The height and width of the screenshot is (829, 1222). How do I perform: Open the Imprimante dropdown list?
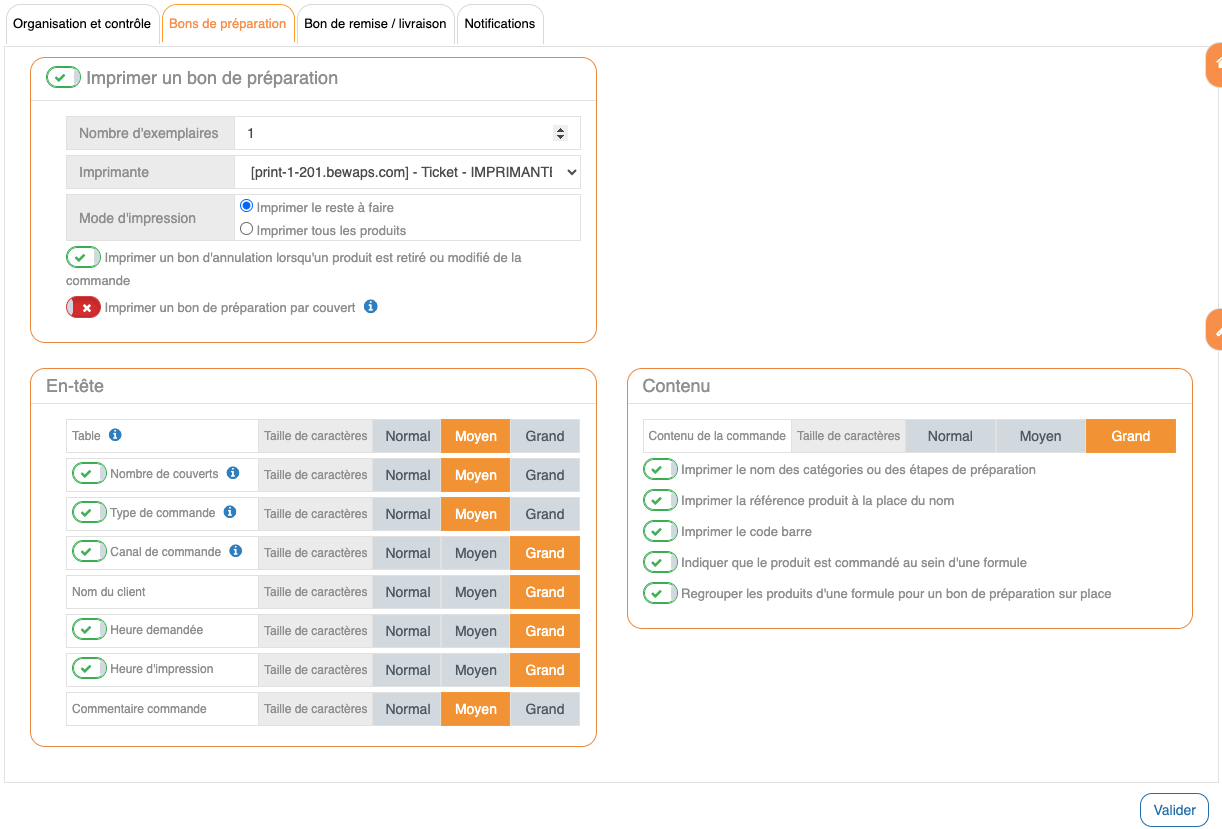point(407,172)
